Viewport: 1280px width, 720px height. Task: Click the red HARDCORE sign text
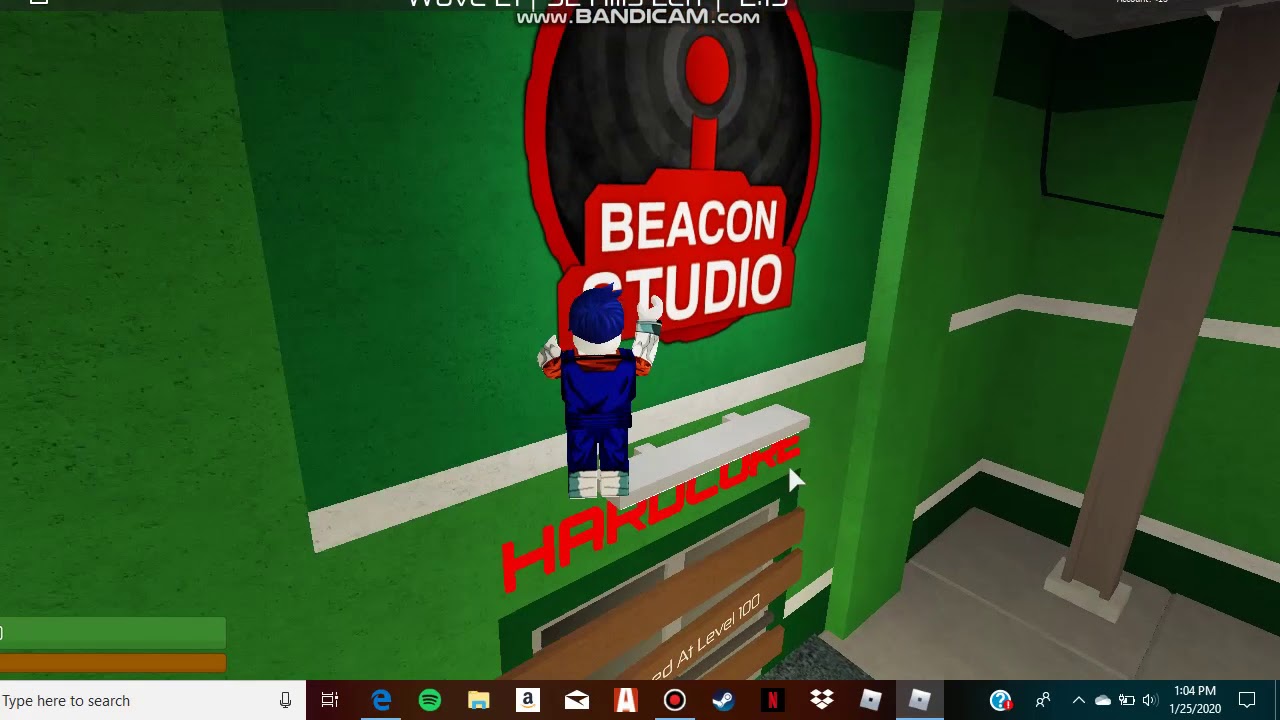[651, 514]
